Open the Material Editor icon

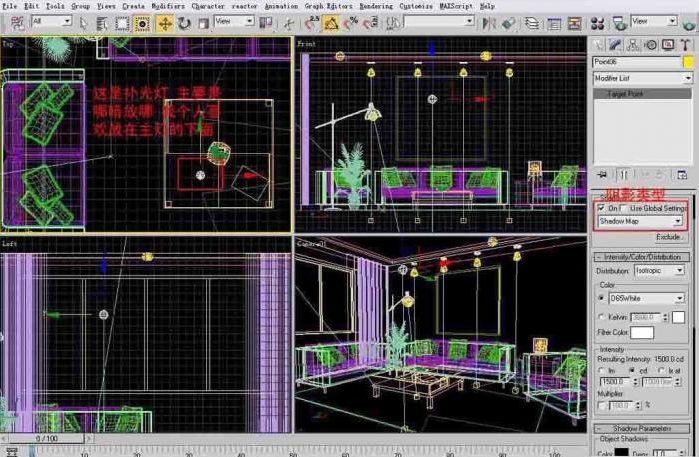coord(597,23)
